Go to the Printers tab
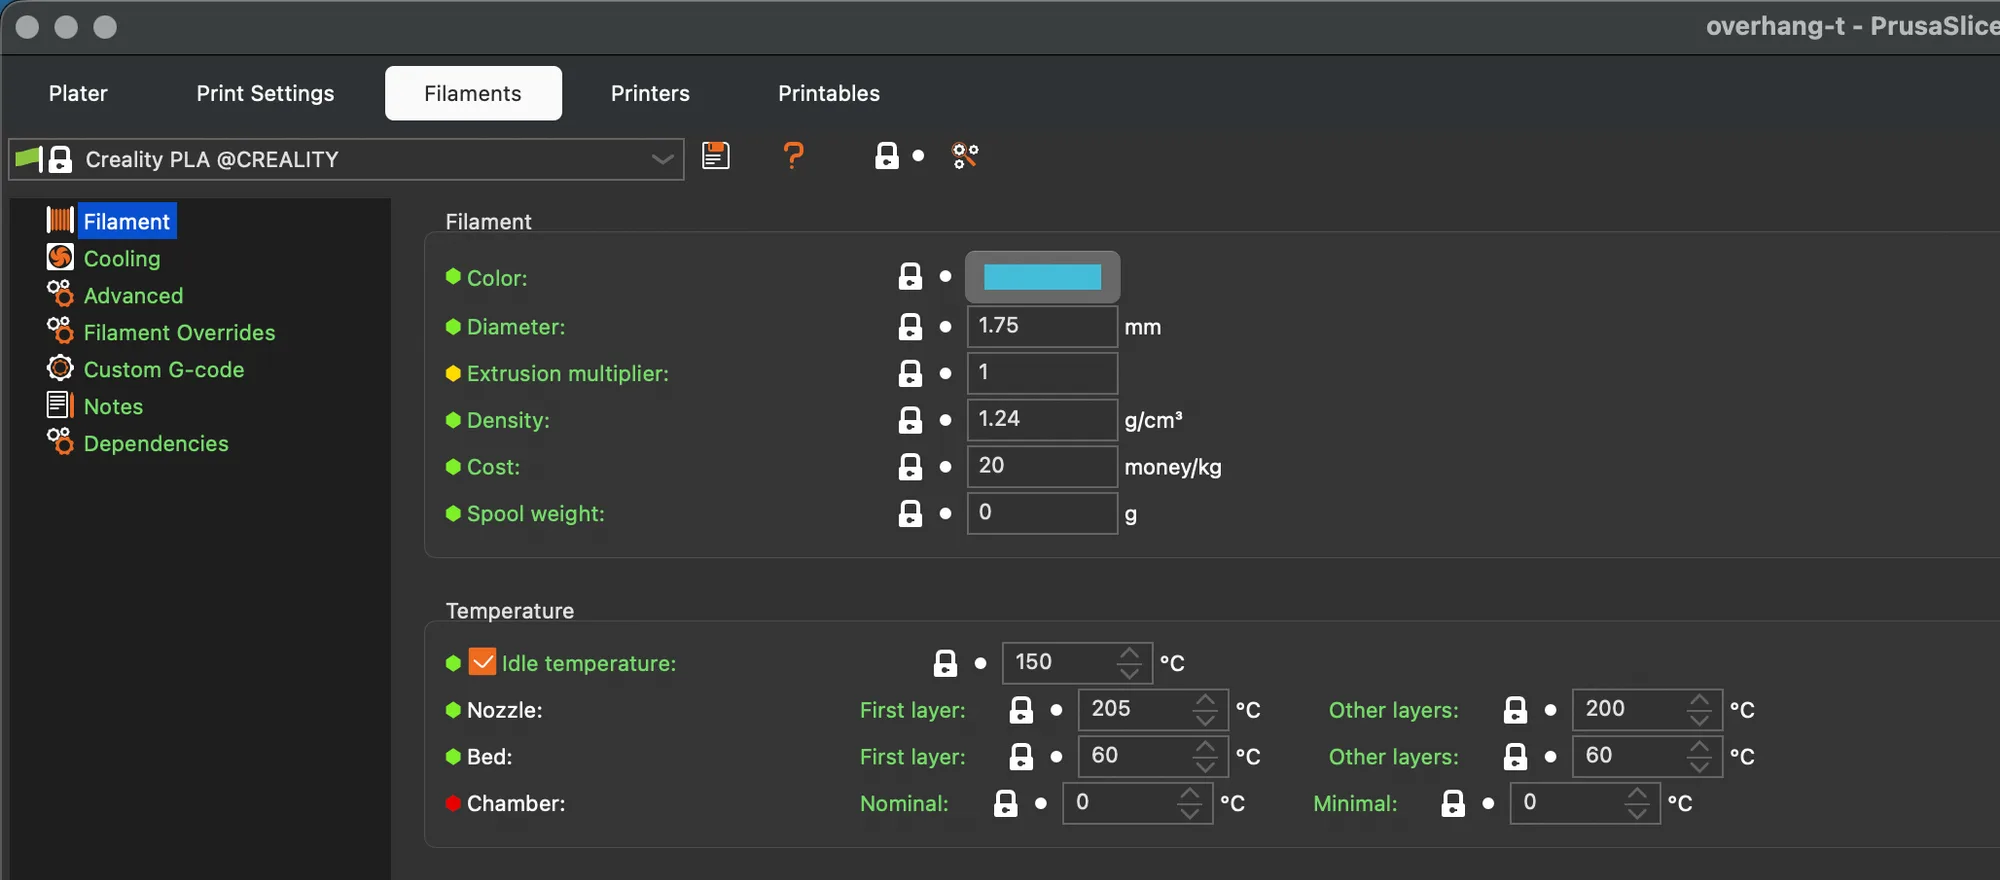This screenshot has width=2000, height=880. click(x=650, y=93)
